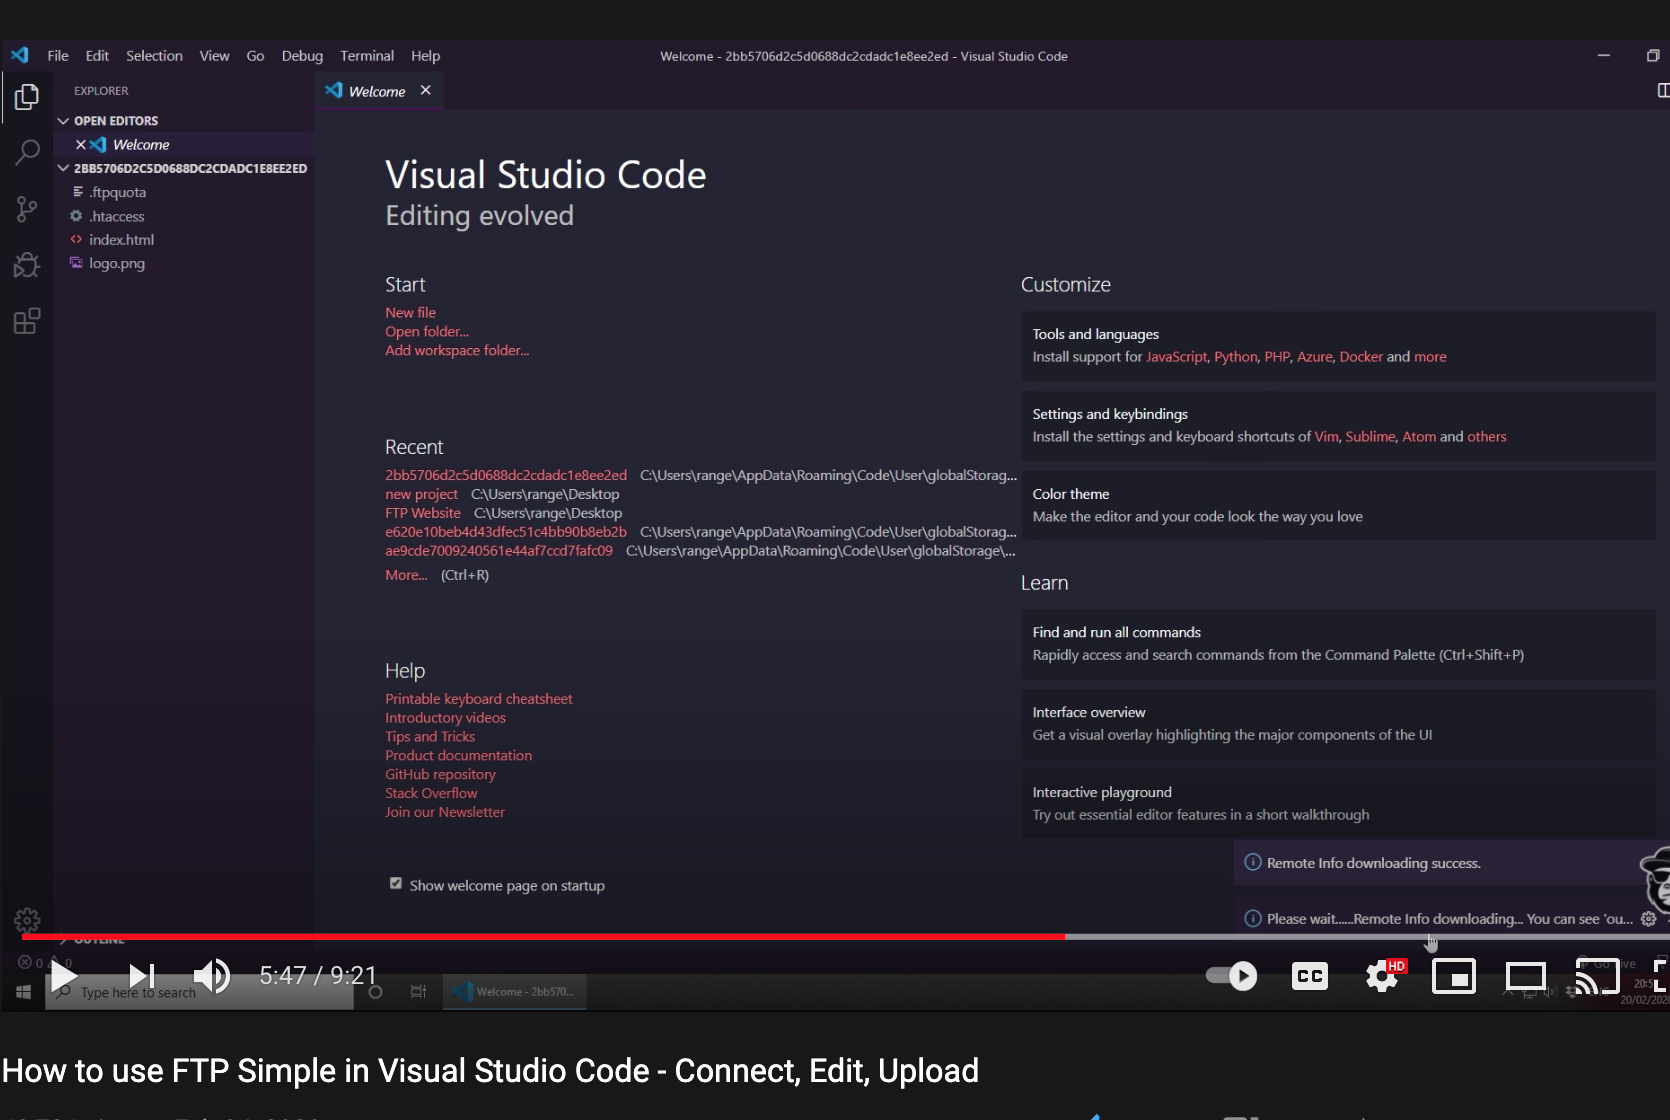Open the Extensions view icon

tap(27, 321)
